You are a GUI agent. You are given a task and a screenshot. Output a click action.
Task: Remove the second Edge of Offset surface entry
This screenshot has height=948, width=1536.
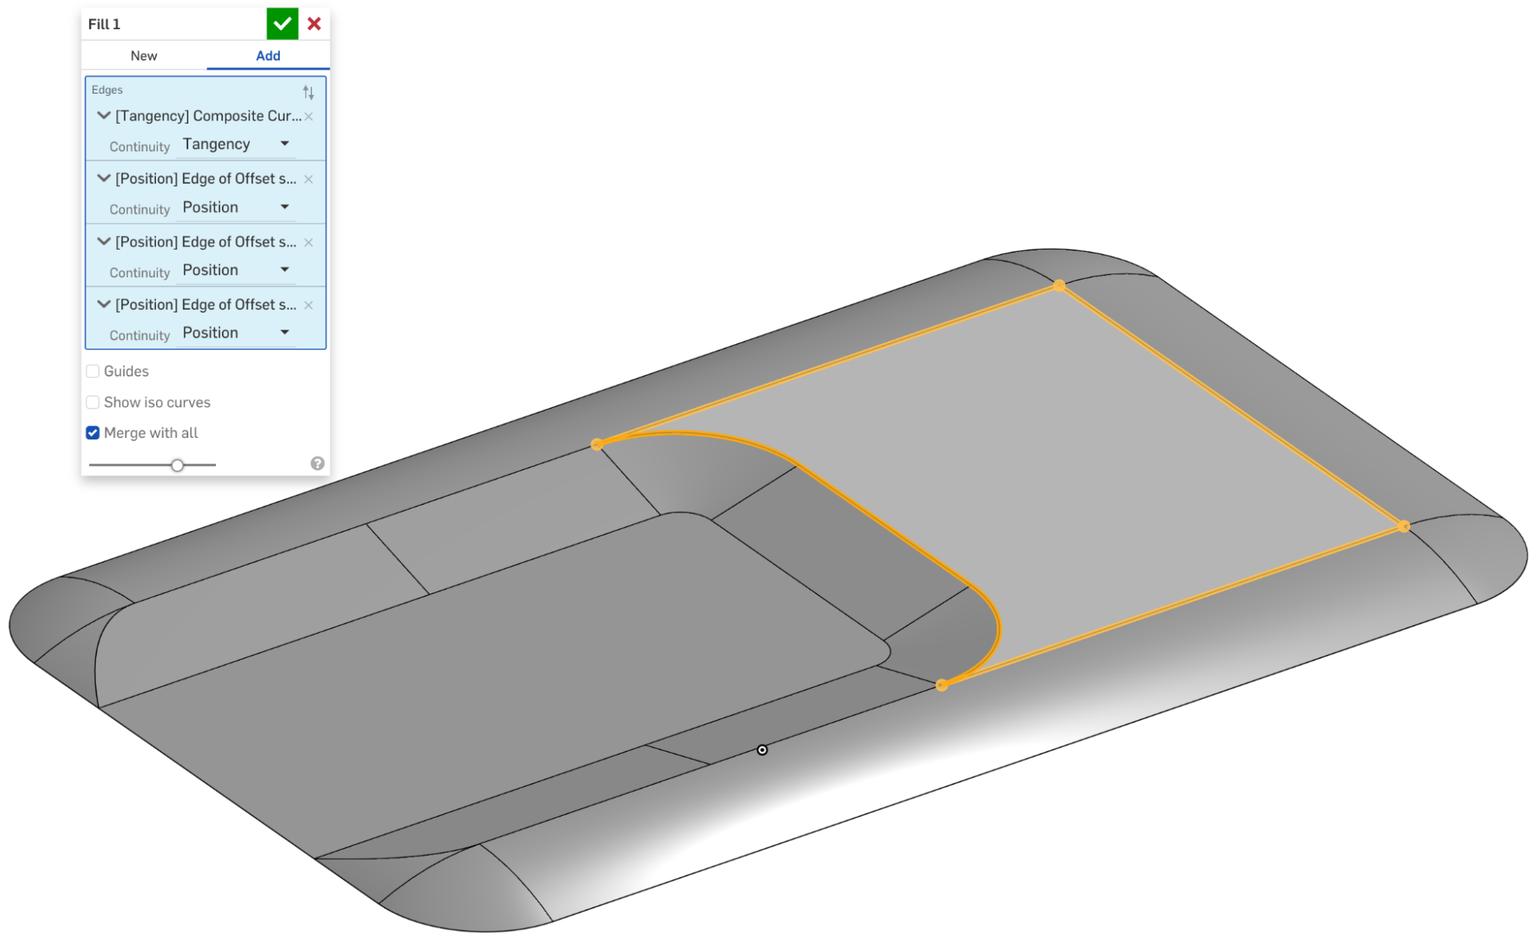click(308, 242)
